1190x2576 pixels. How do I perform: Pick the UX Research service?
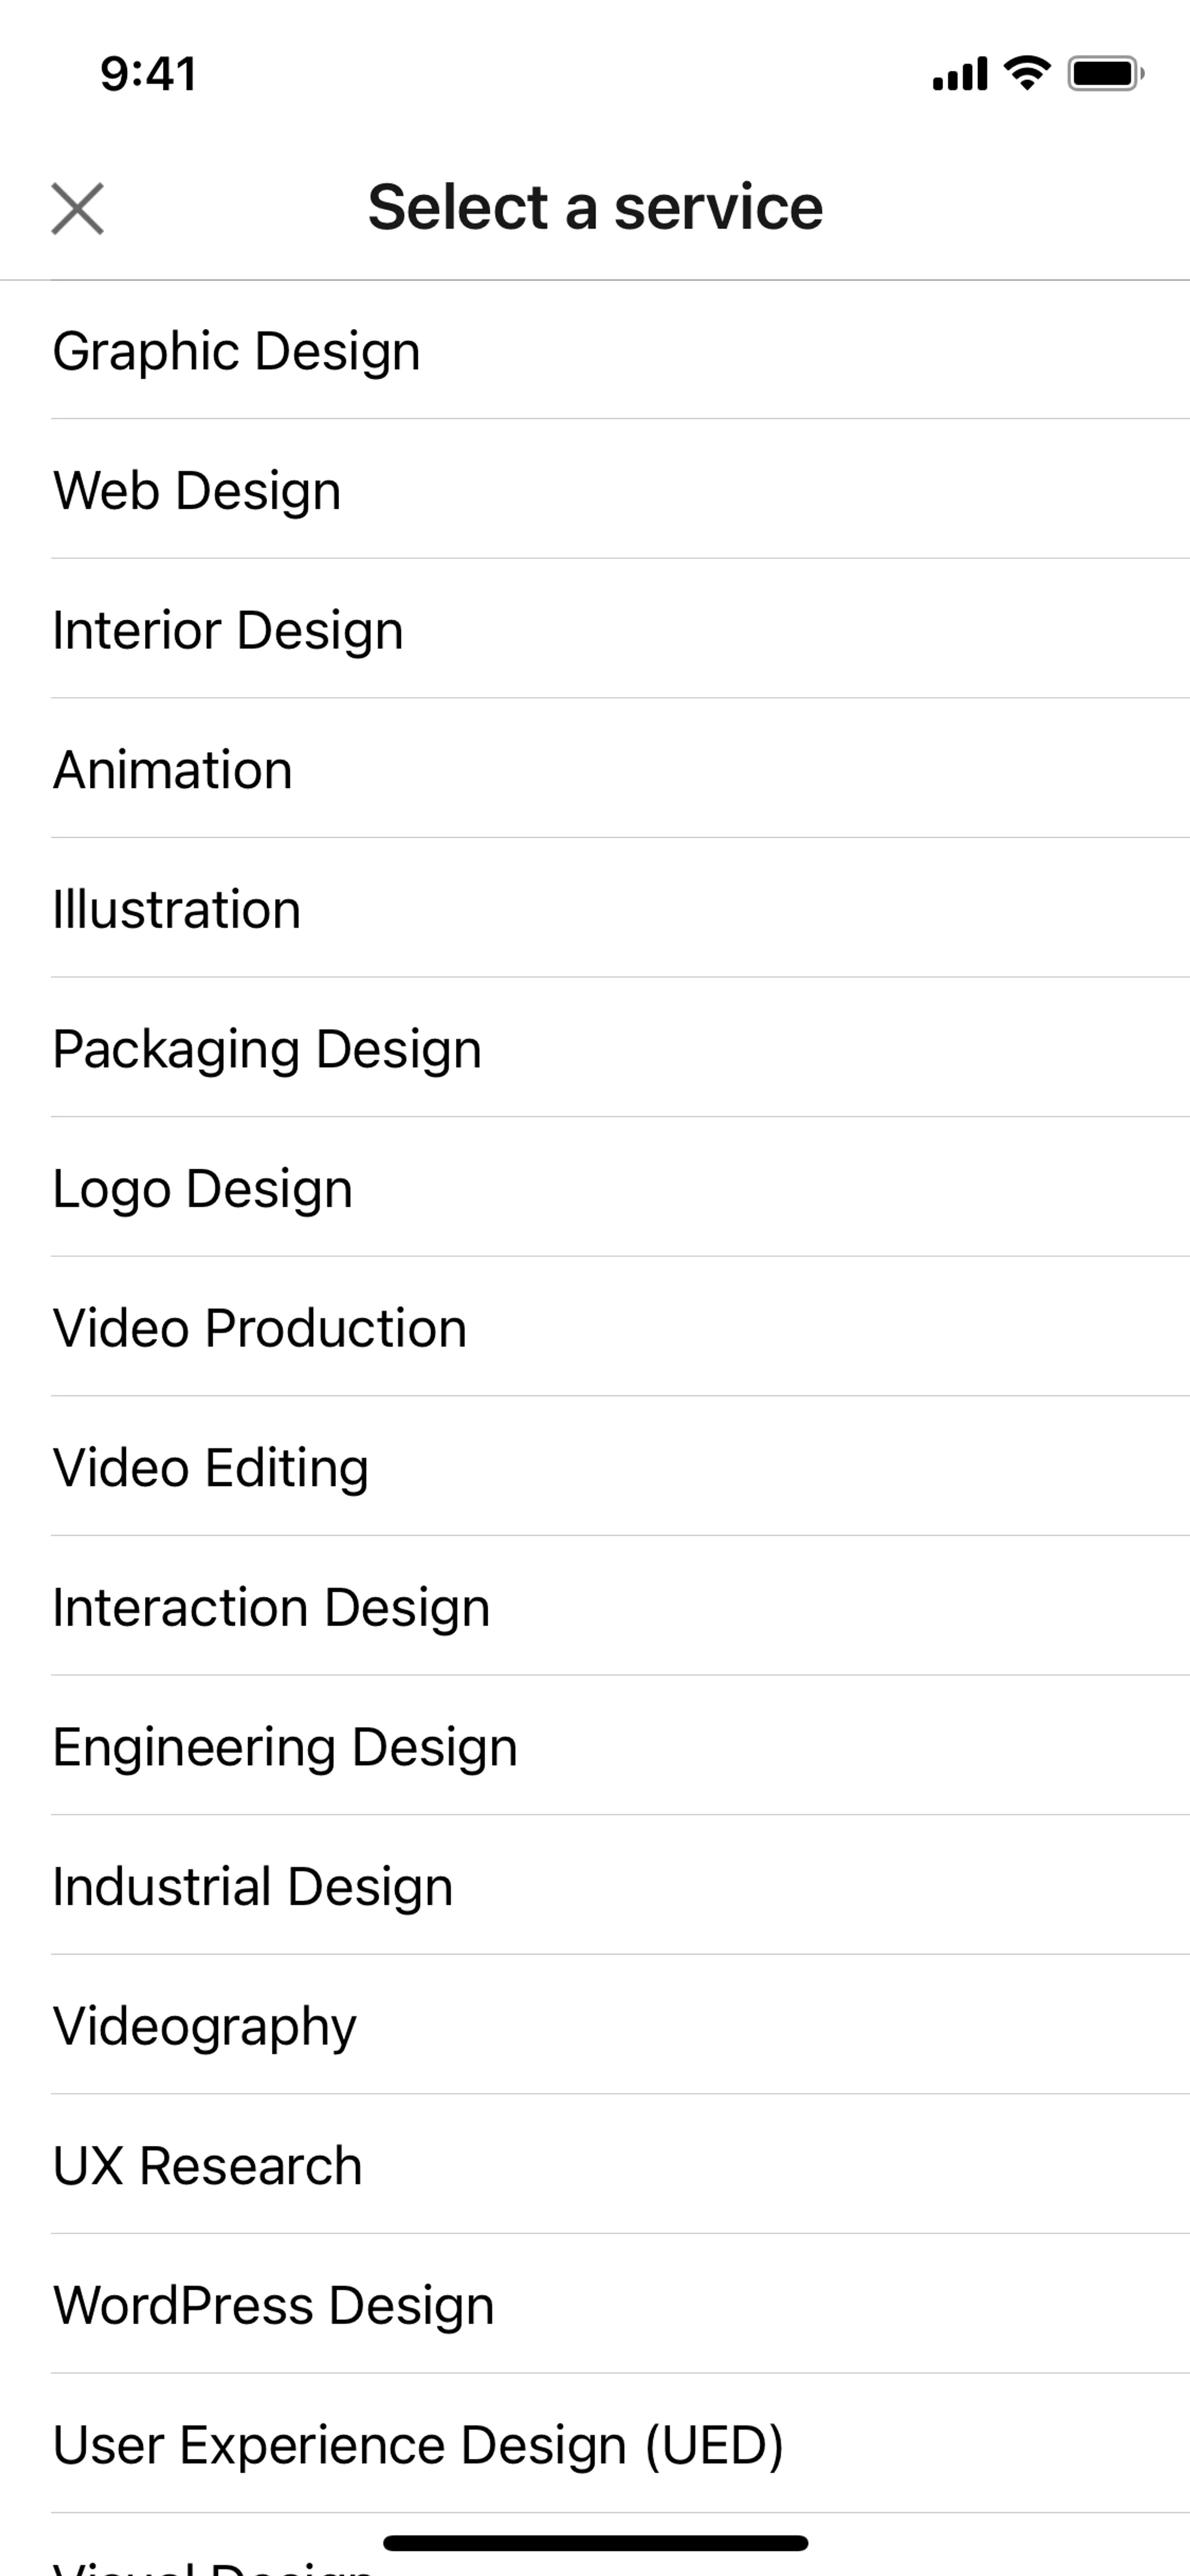pos(208,2166)
